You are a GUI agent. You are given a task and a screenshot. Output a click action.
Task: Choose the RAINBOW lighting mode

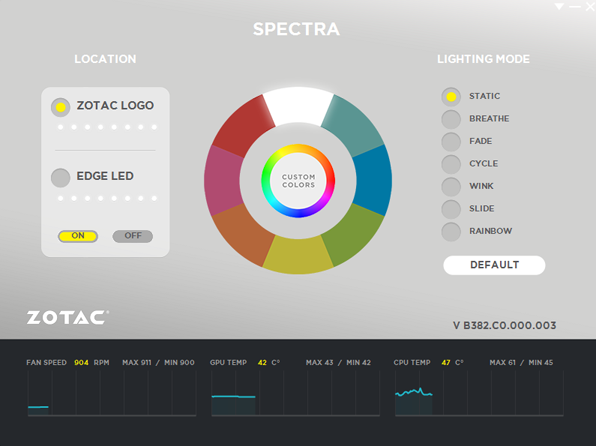pos(451,232)
